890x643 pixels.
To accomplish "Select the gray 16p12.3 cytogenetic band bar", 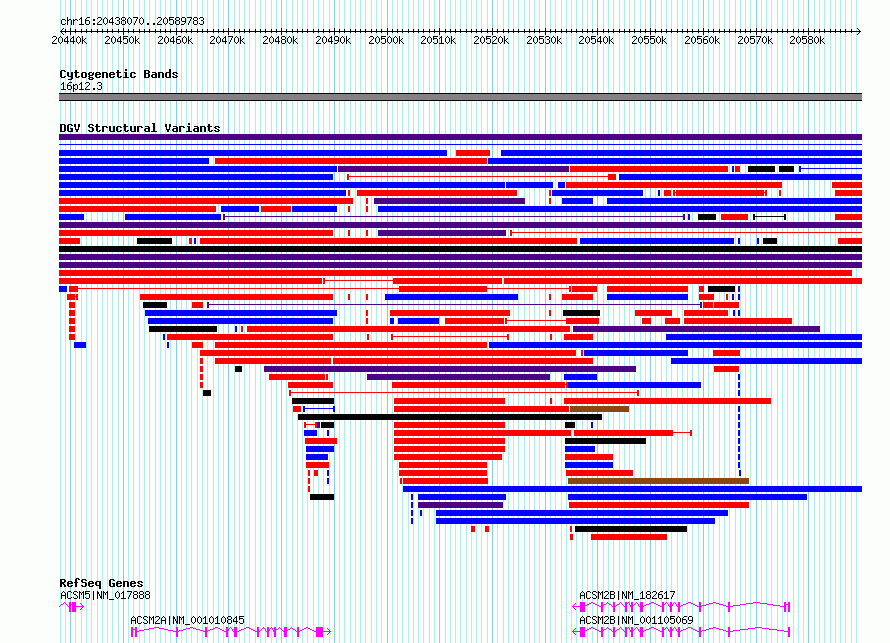I will pyautogui.click(x=460, y=97).
